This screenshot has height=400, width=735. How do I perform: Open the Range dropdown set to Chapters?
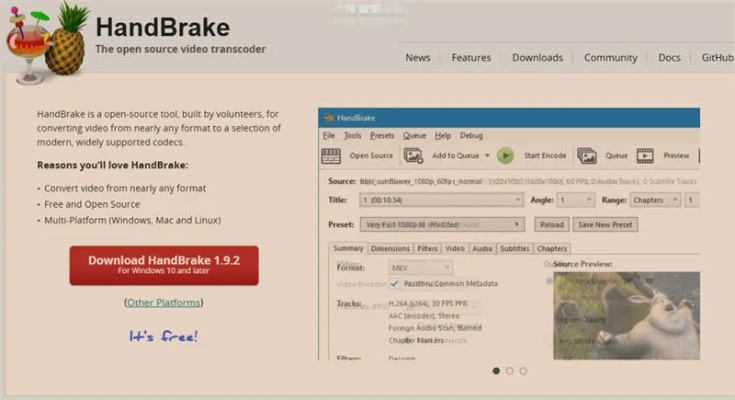coord(662,200)
